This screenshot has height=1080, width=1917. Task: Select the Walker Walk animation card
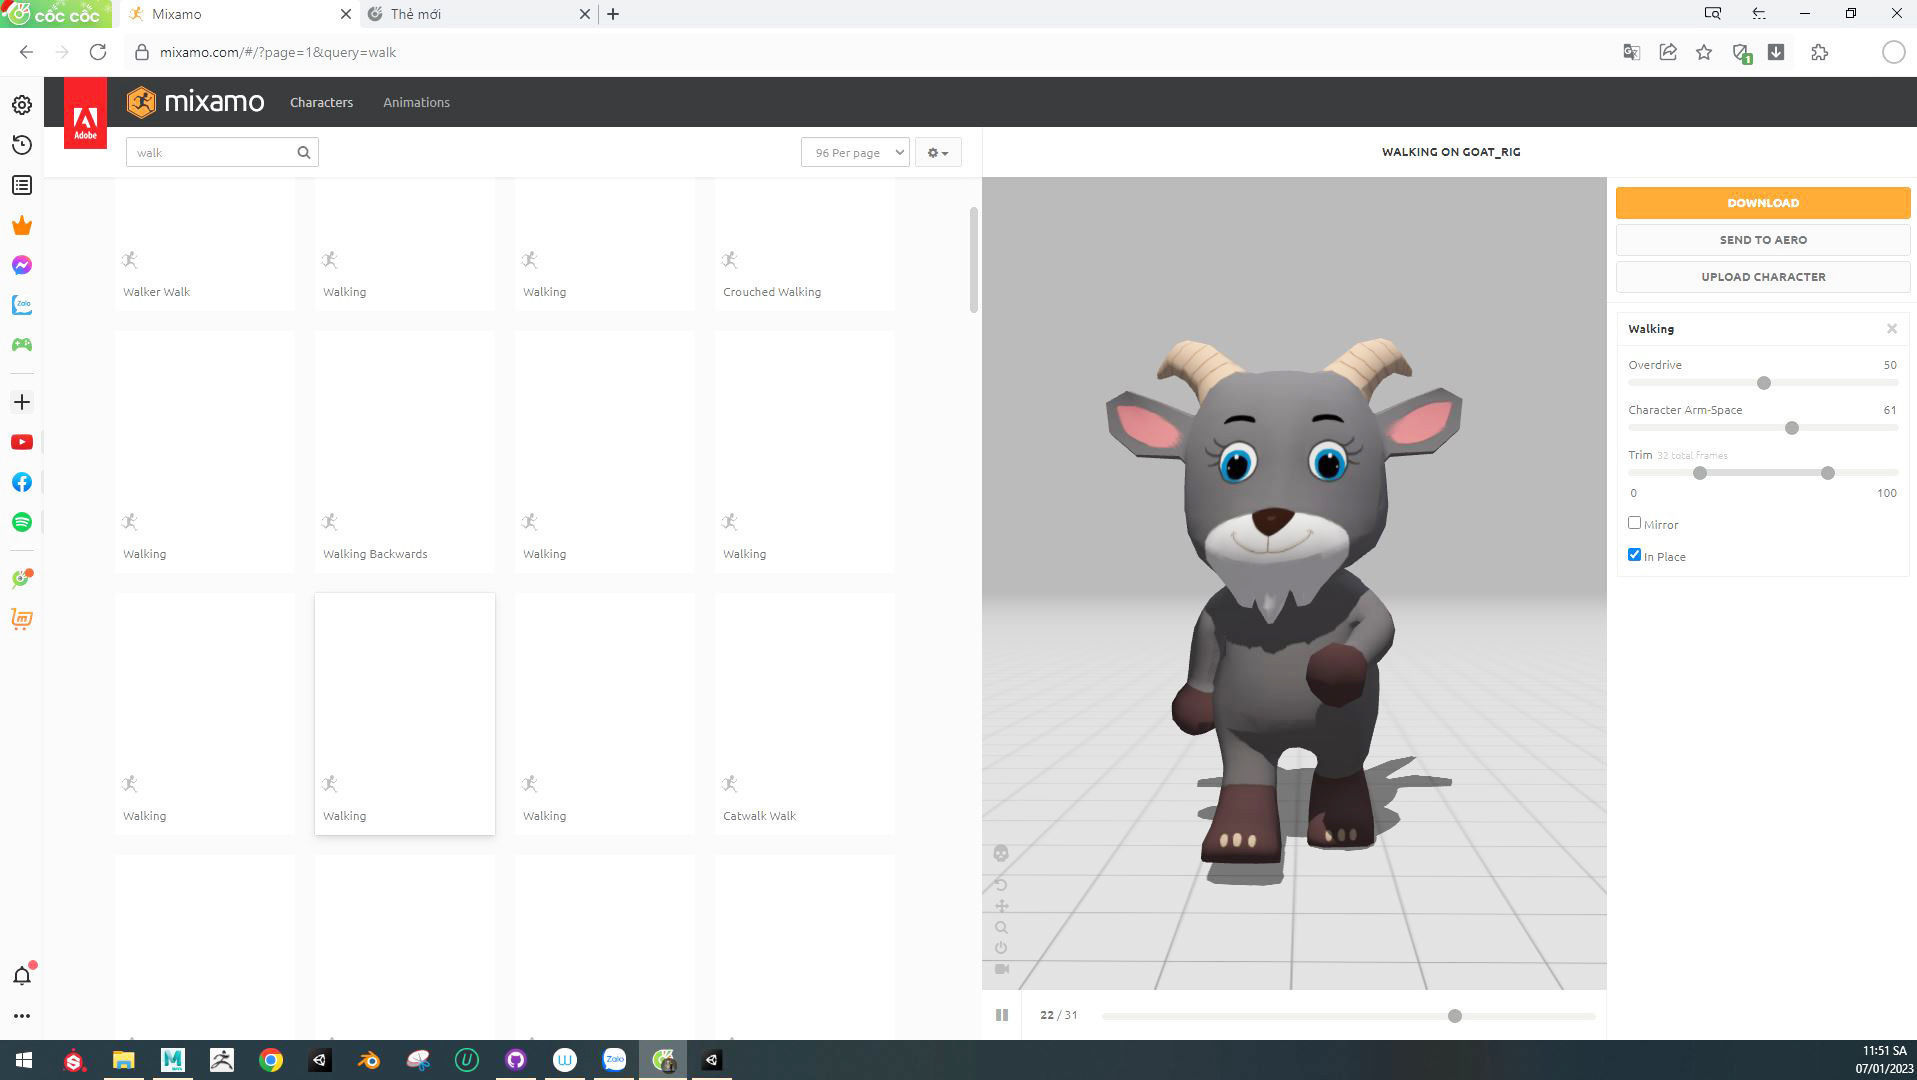(205, 244)
